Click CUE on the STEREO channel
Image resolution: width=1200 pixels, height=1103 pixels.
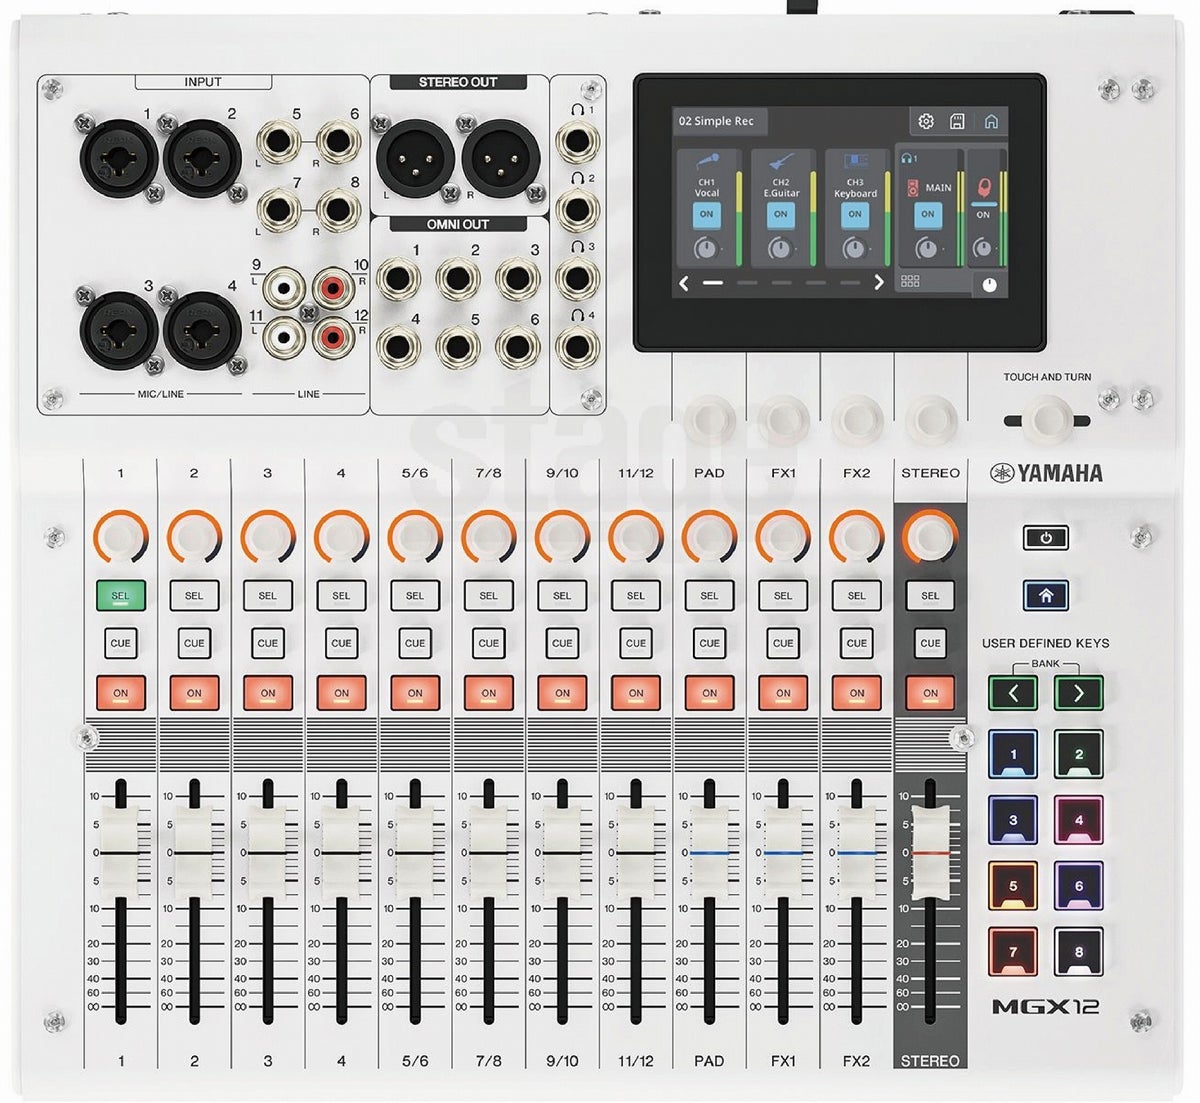930,643
